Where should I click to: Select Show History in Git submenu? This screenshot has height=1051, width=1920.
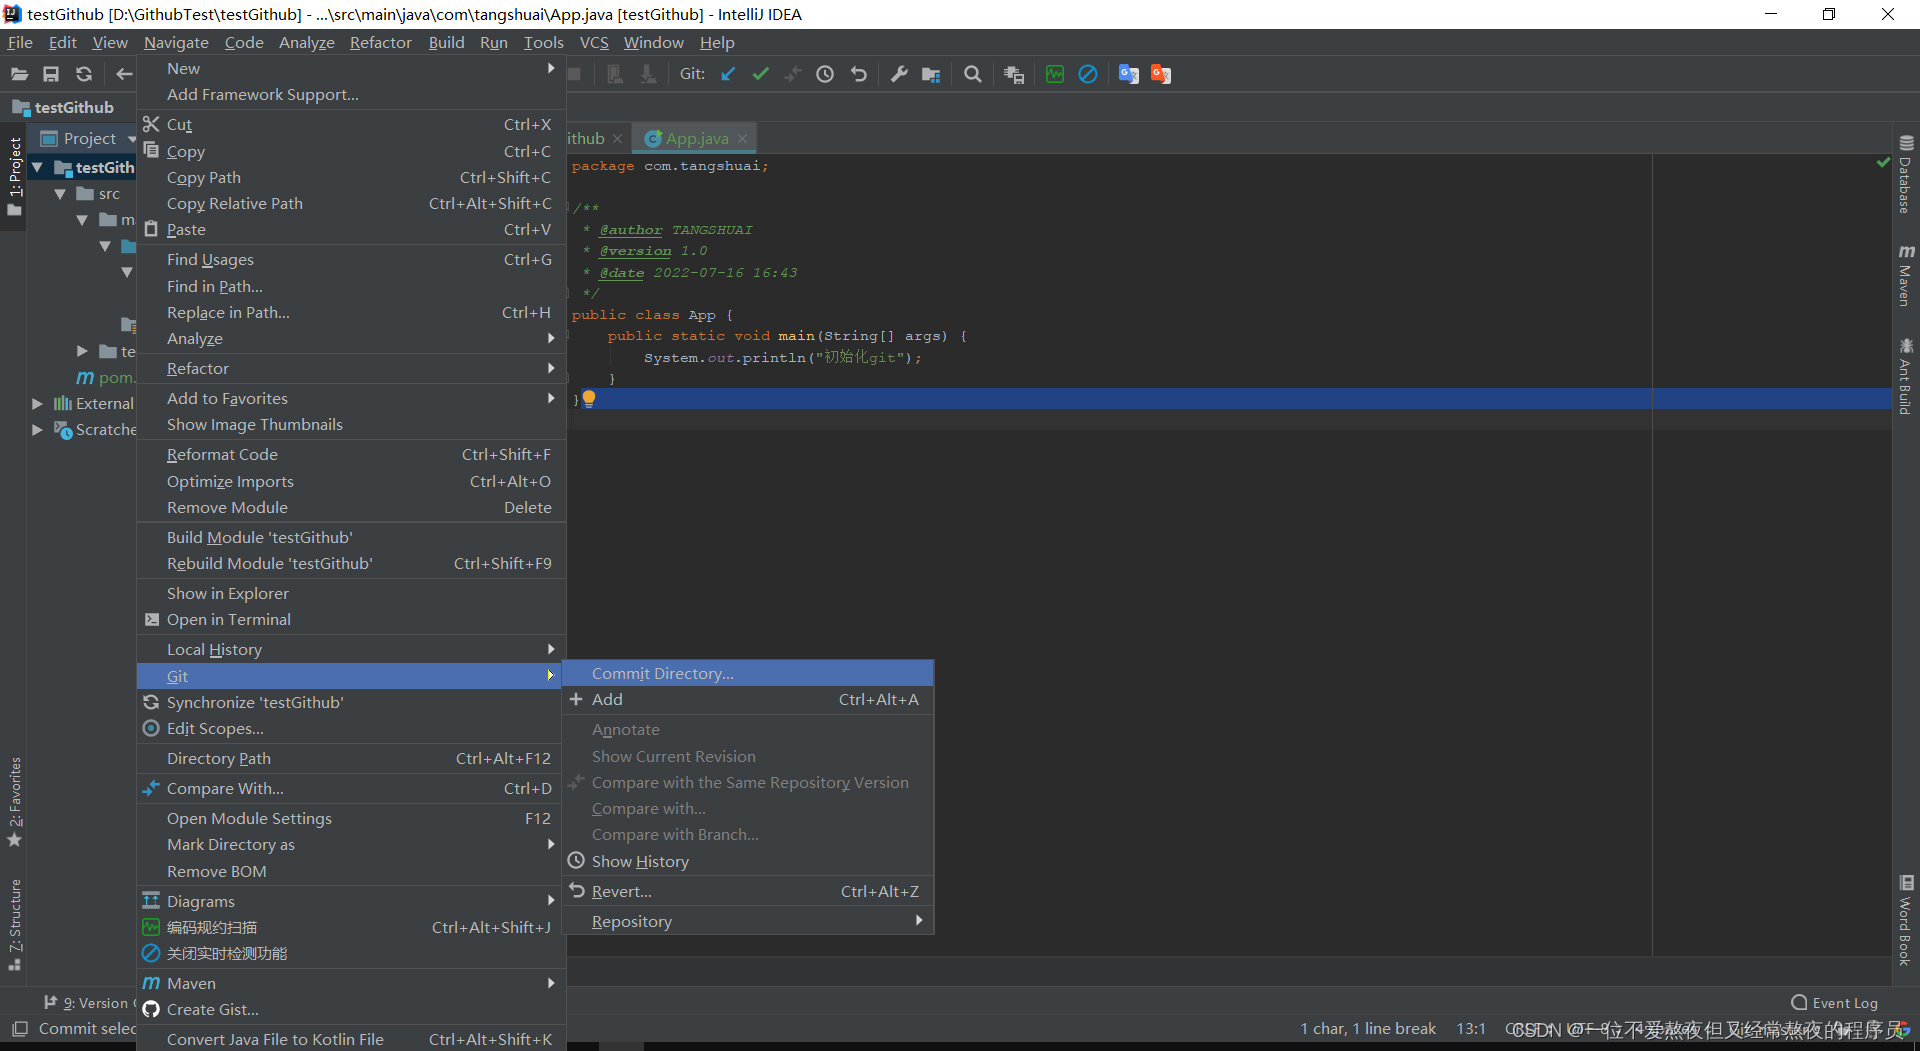(748, 862)
